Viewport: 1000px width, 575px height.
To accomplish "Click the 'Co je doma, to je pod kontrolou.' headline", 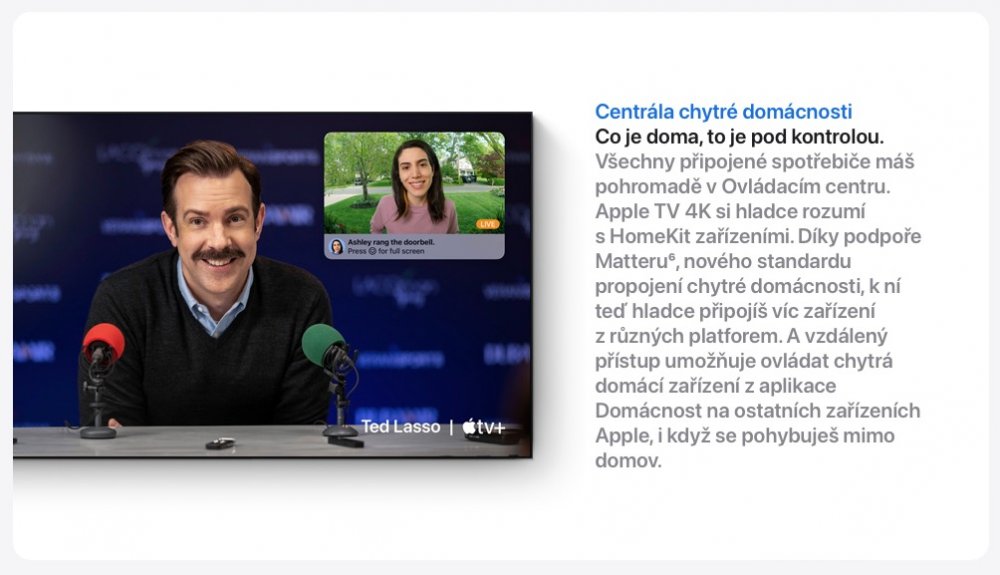I will tap(739, 136).
